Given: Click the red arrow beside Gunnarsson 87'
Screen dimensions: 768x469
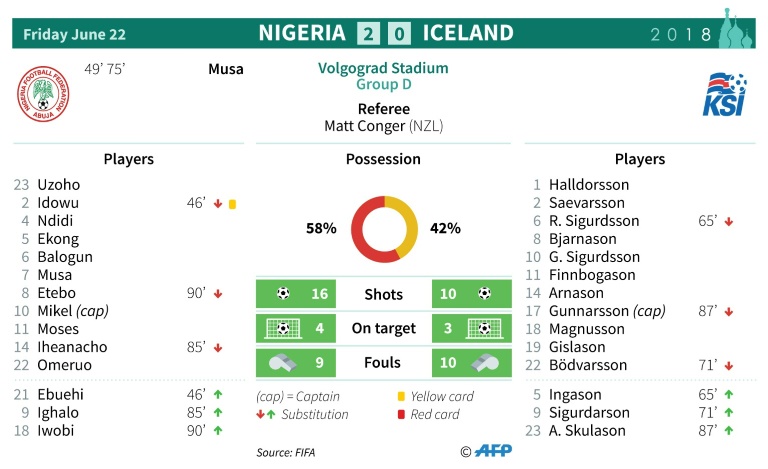Looking at the screenshot, I should (729, 311).
